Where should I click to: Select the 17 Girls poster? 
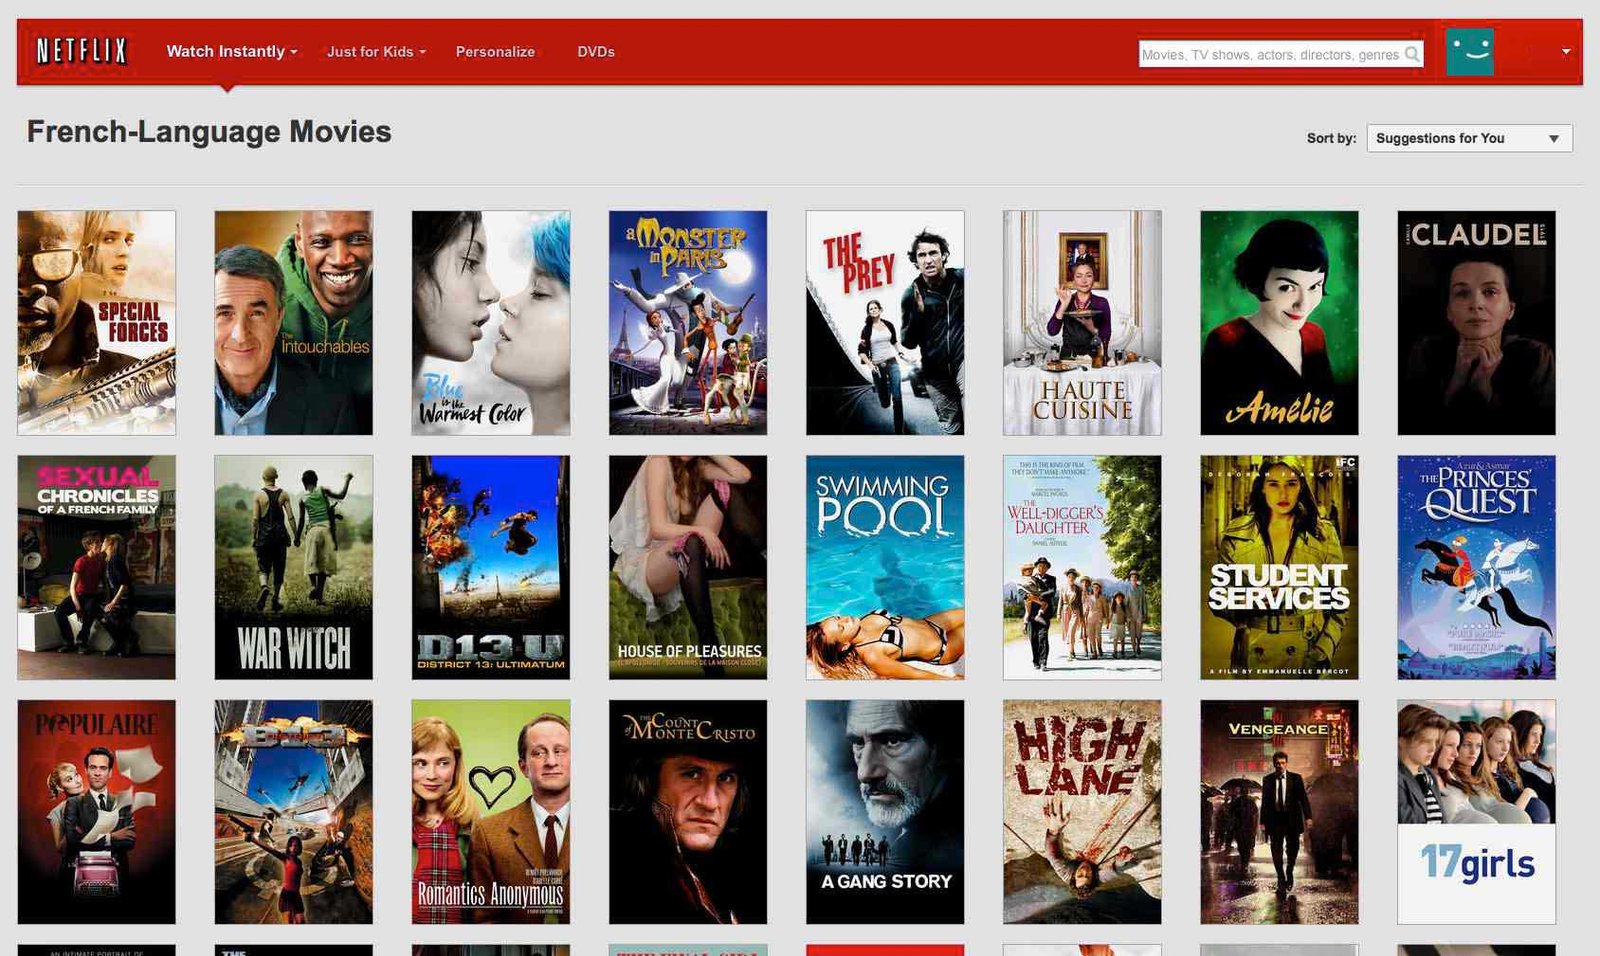1476,812
